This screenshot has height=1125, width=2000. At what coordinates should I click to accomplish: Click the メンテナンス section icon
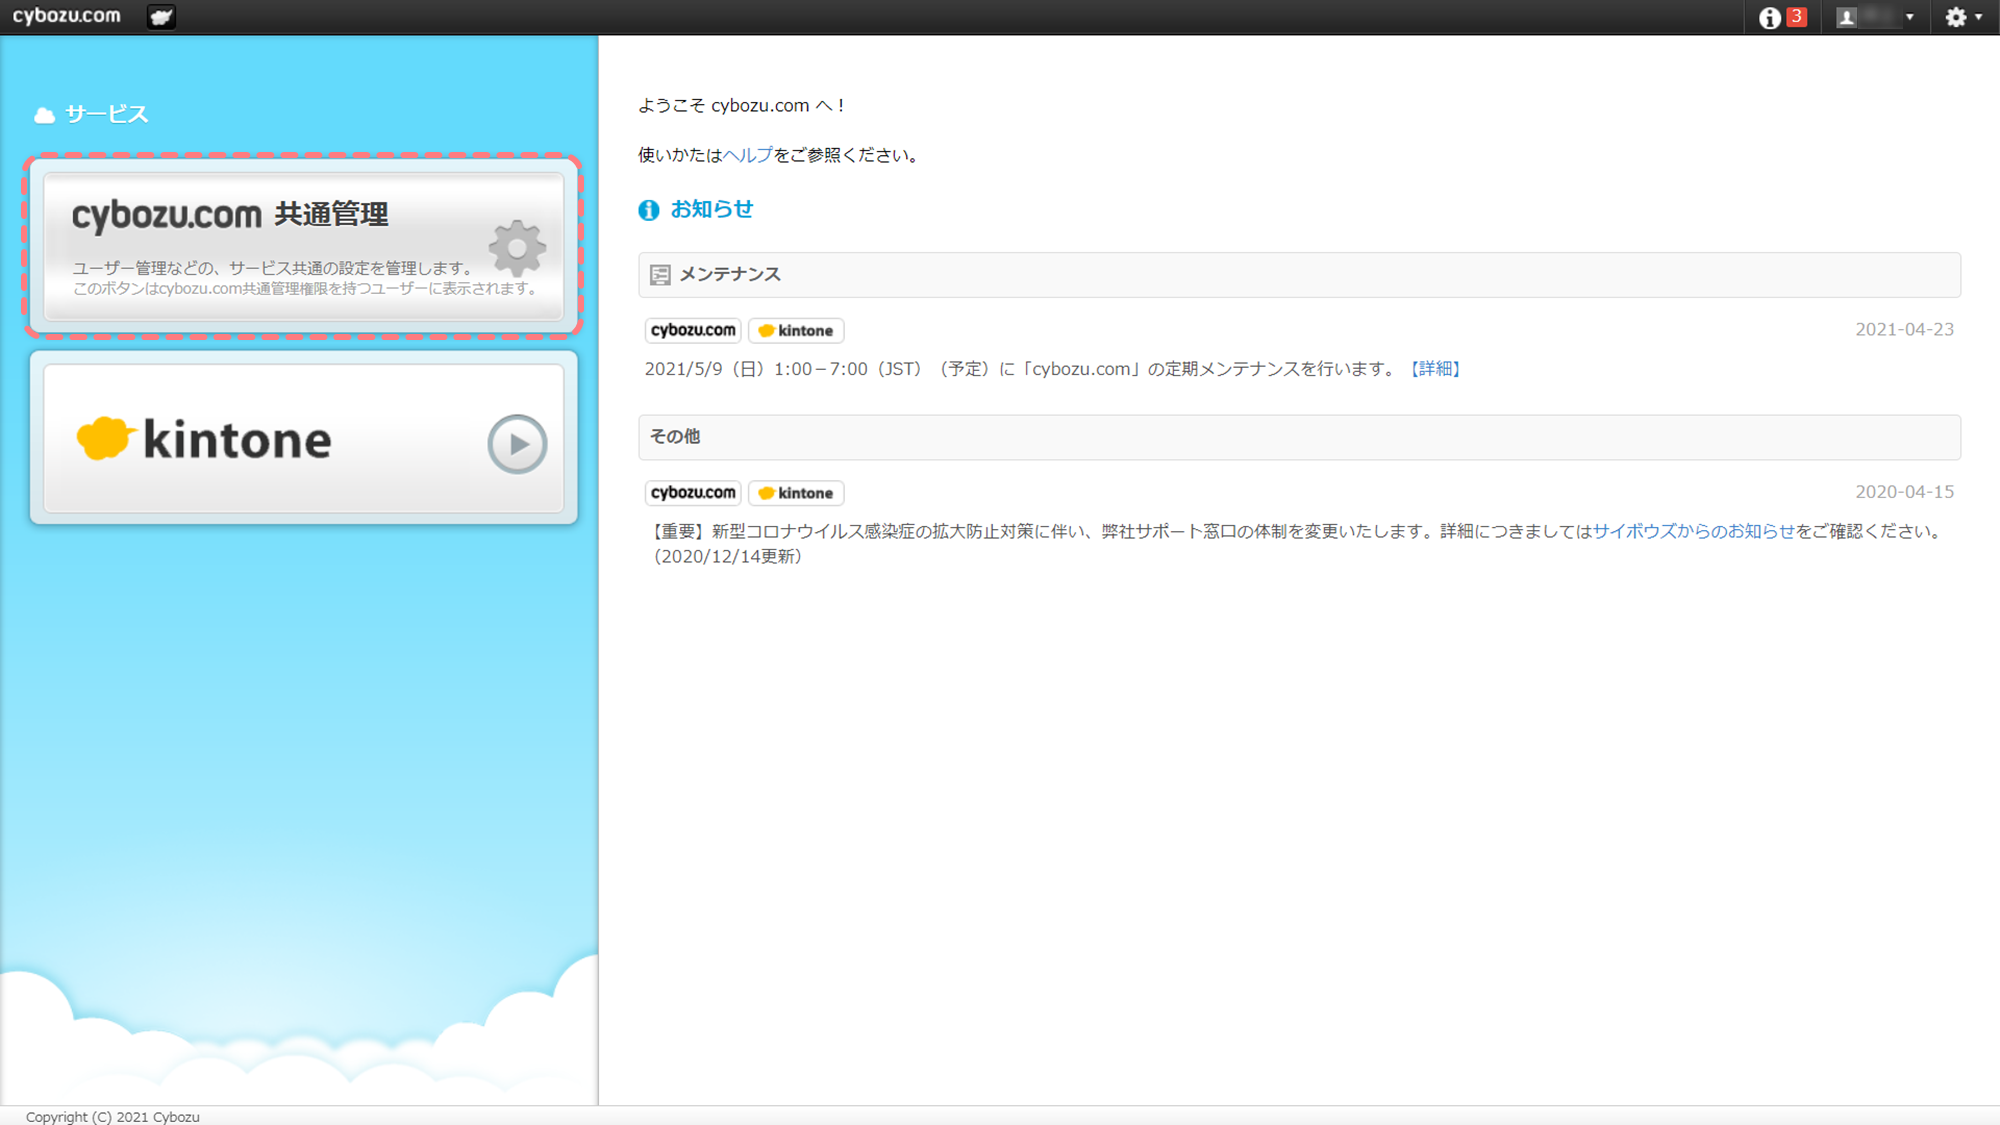(x=660, y=275)
